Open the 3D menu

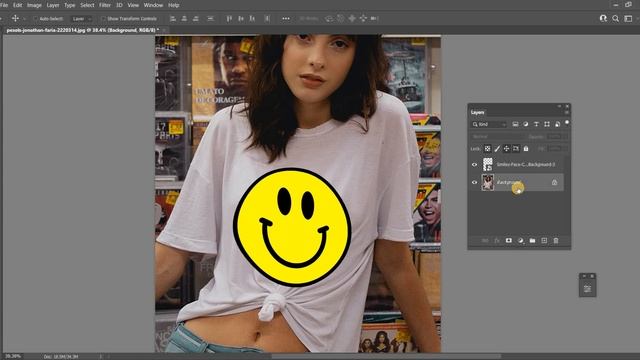pos(119,5)
